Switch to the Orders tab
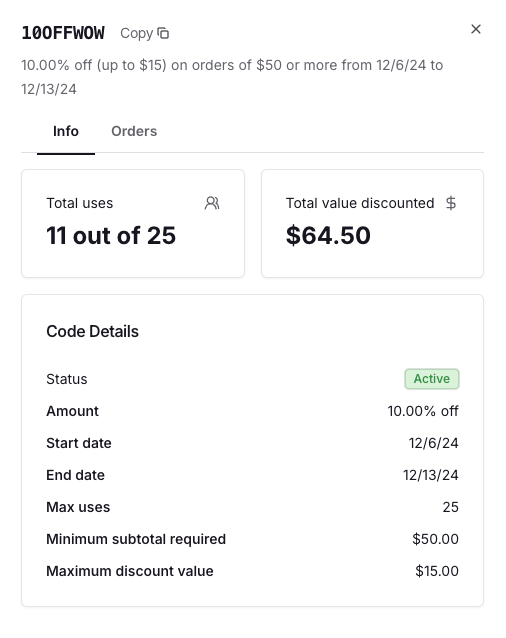Viewport: 506px width, 638px height. [134, 131]
